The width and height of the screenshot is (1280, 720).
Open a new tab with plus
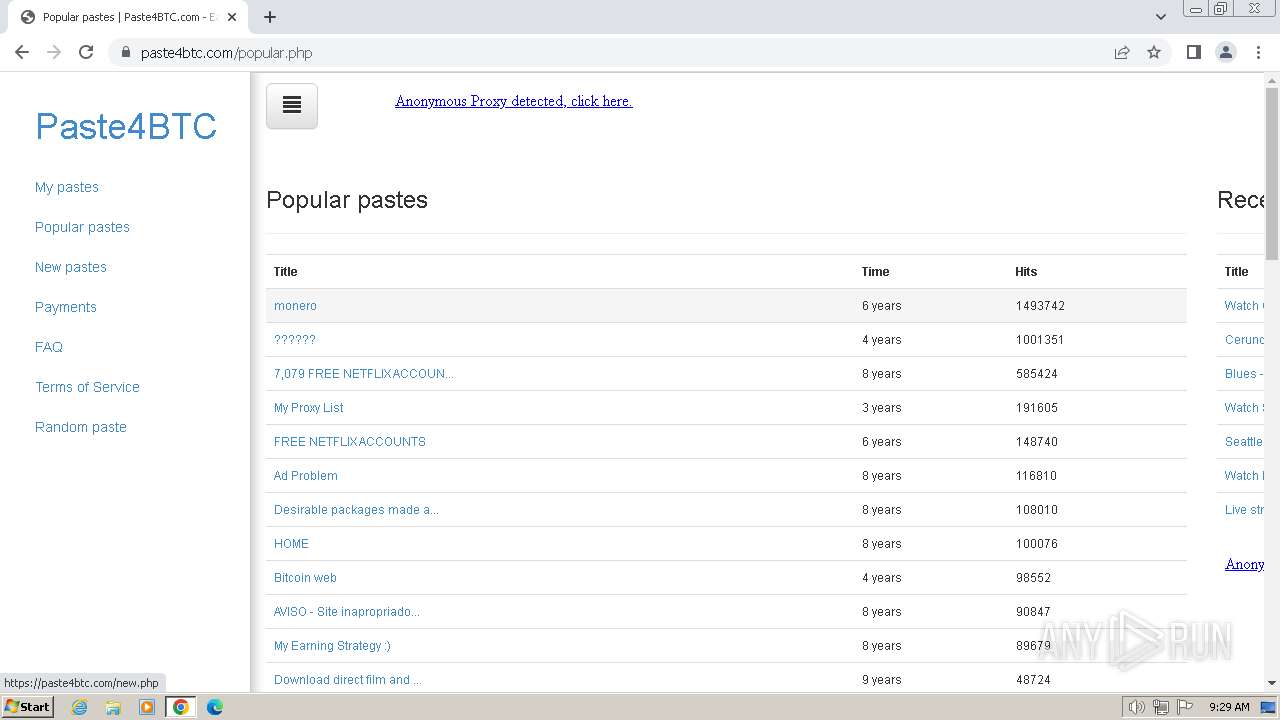(x=270, y=17)
